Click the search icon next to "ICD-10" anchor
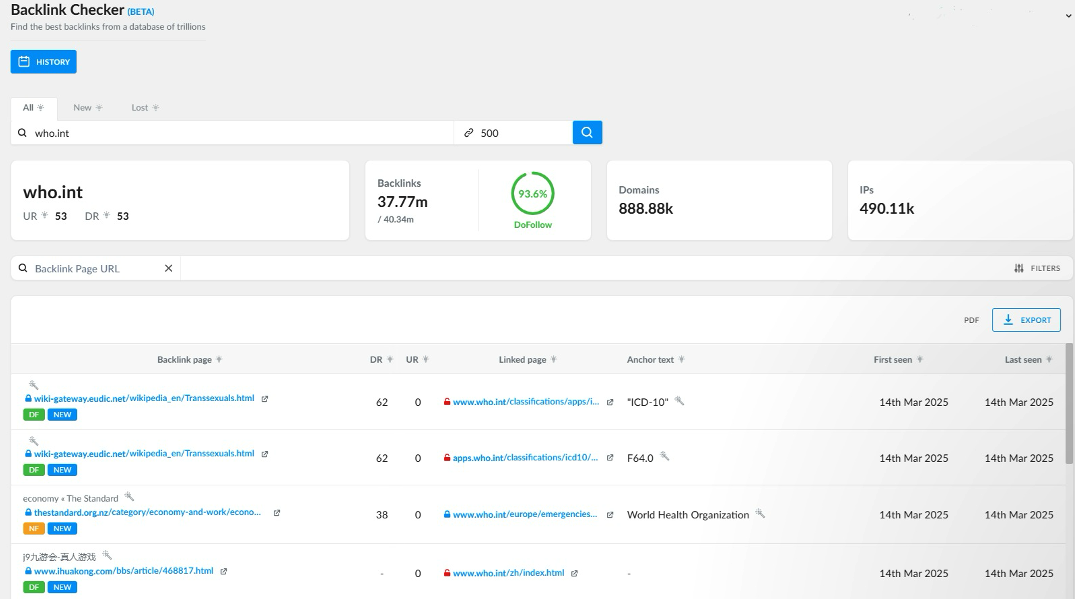The height and width of the screenshot is (599, 1075). point(679,401)
